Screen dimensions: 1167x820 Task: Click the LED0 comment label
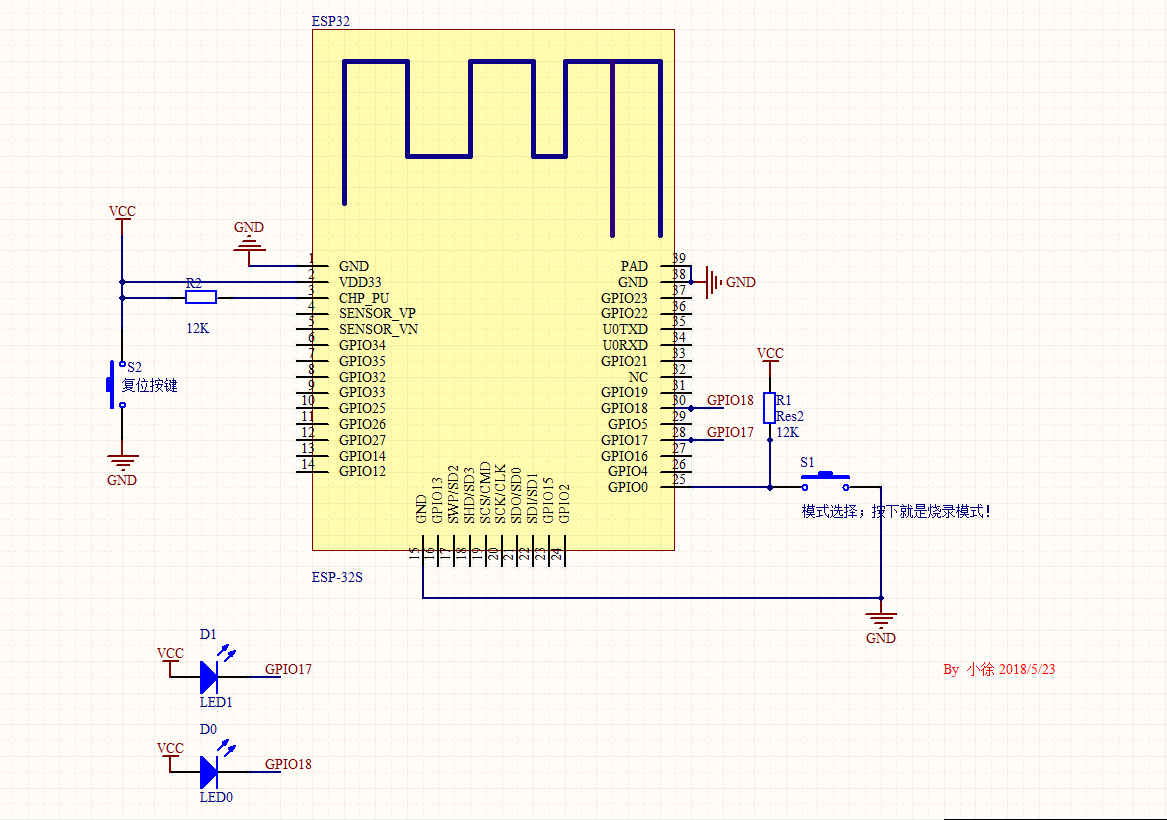[216, 798]
